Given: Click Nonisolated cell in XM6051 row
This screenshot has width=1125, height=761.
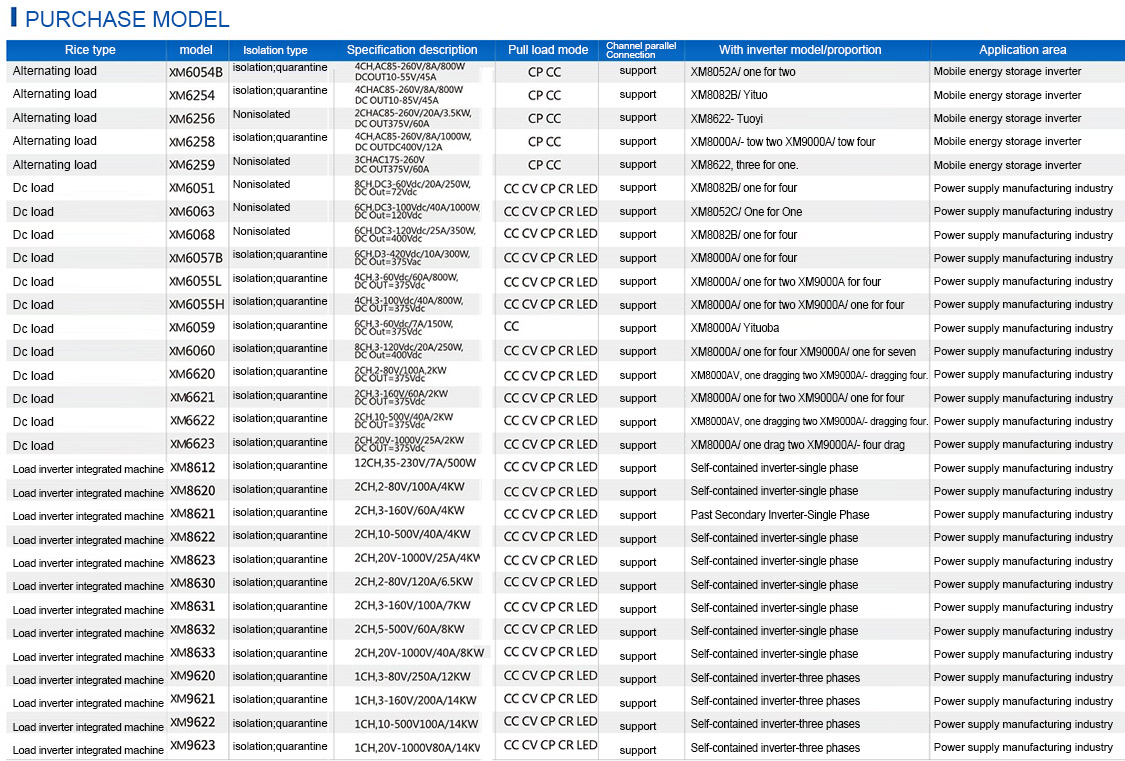Looking at the screenshot, I should (261, 184).
